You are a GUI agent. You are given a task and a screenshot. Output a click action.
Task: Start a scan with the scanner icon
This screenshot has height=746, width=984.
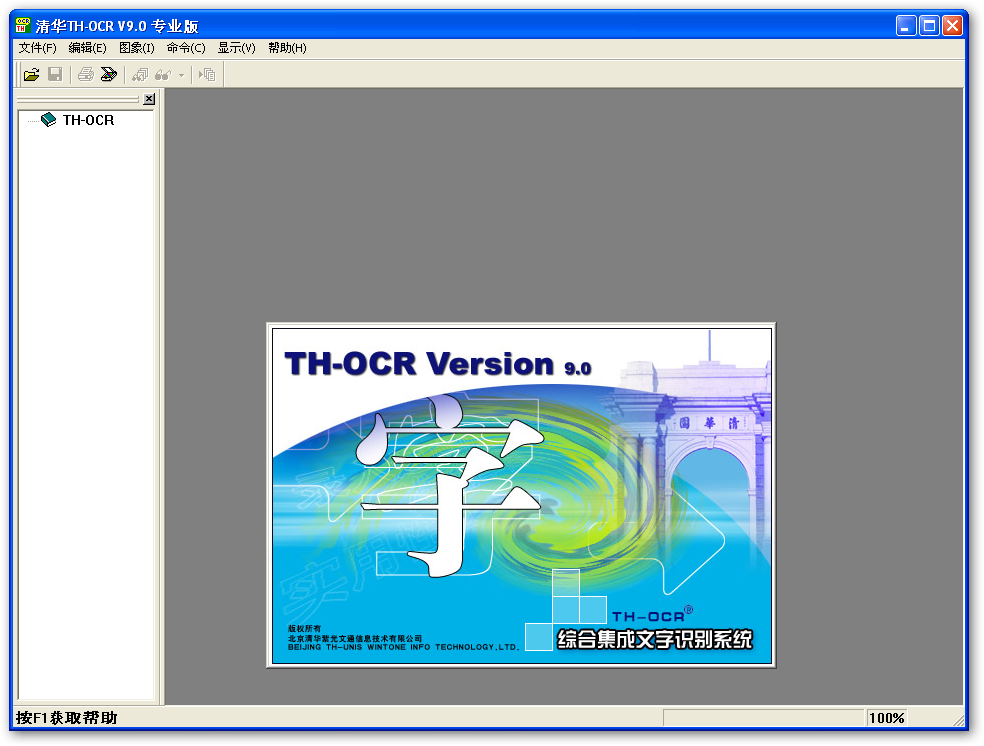(109, 75)
